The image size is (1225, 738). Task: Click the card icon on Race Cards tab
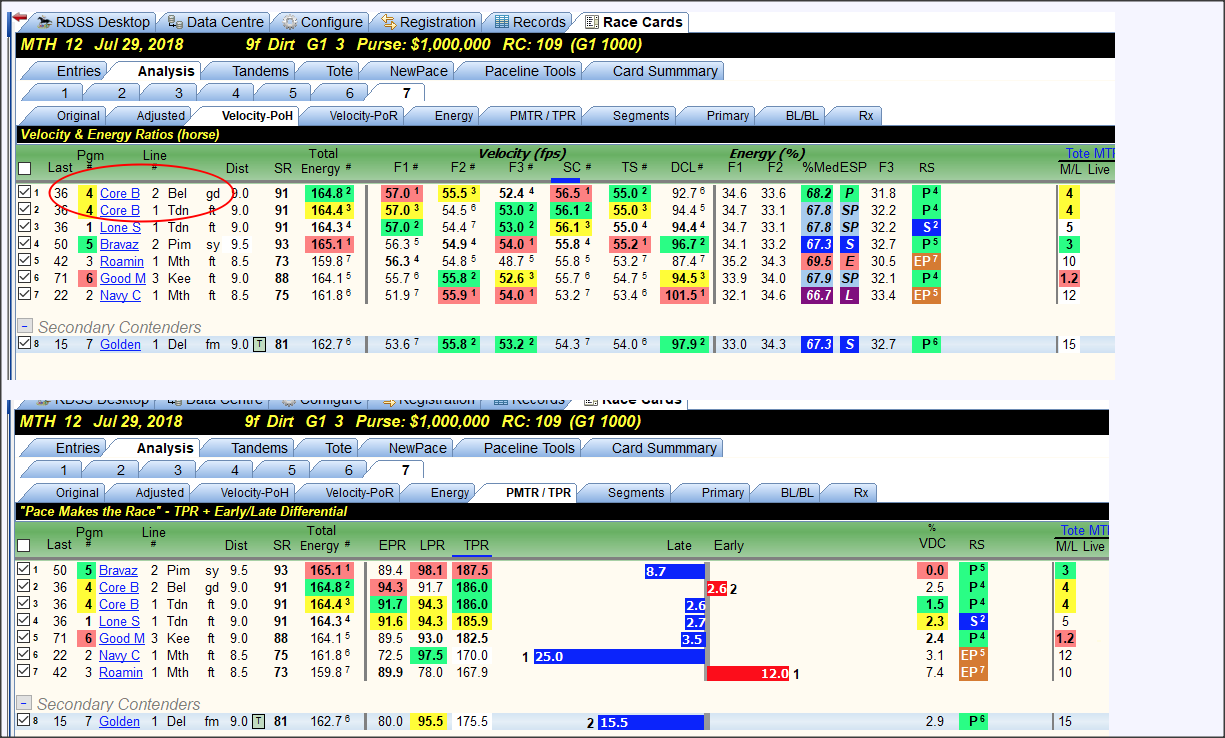point(592,22)
